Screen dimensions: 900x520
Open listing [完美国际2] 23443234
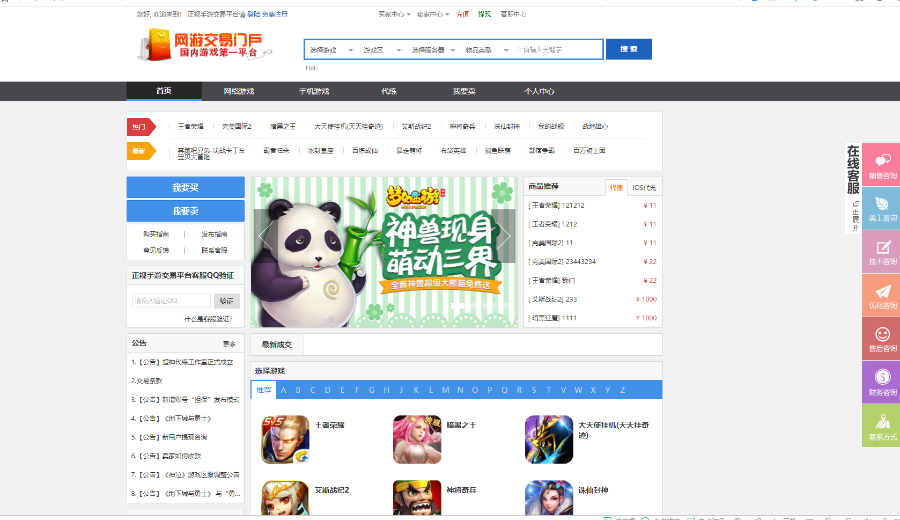pos(562,262)
